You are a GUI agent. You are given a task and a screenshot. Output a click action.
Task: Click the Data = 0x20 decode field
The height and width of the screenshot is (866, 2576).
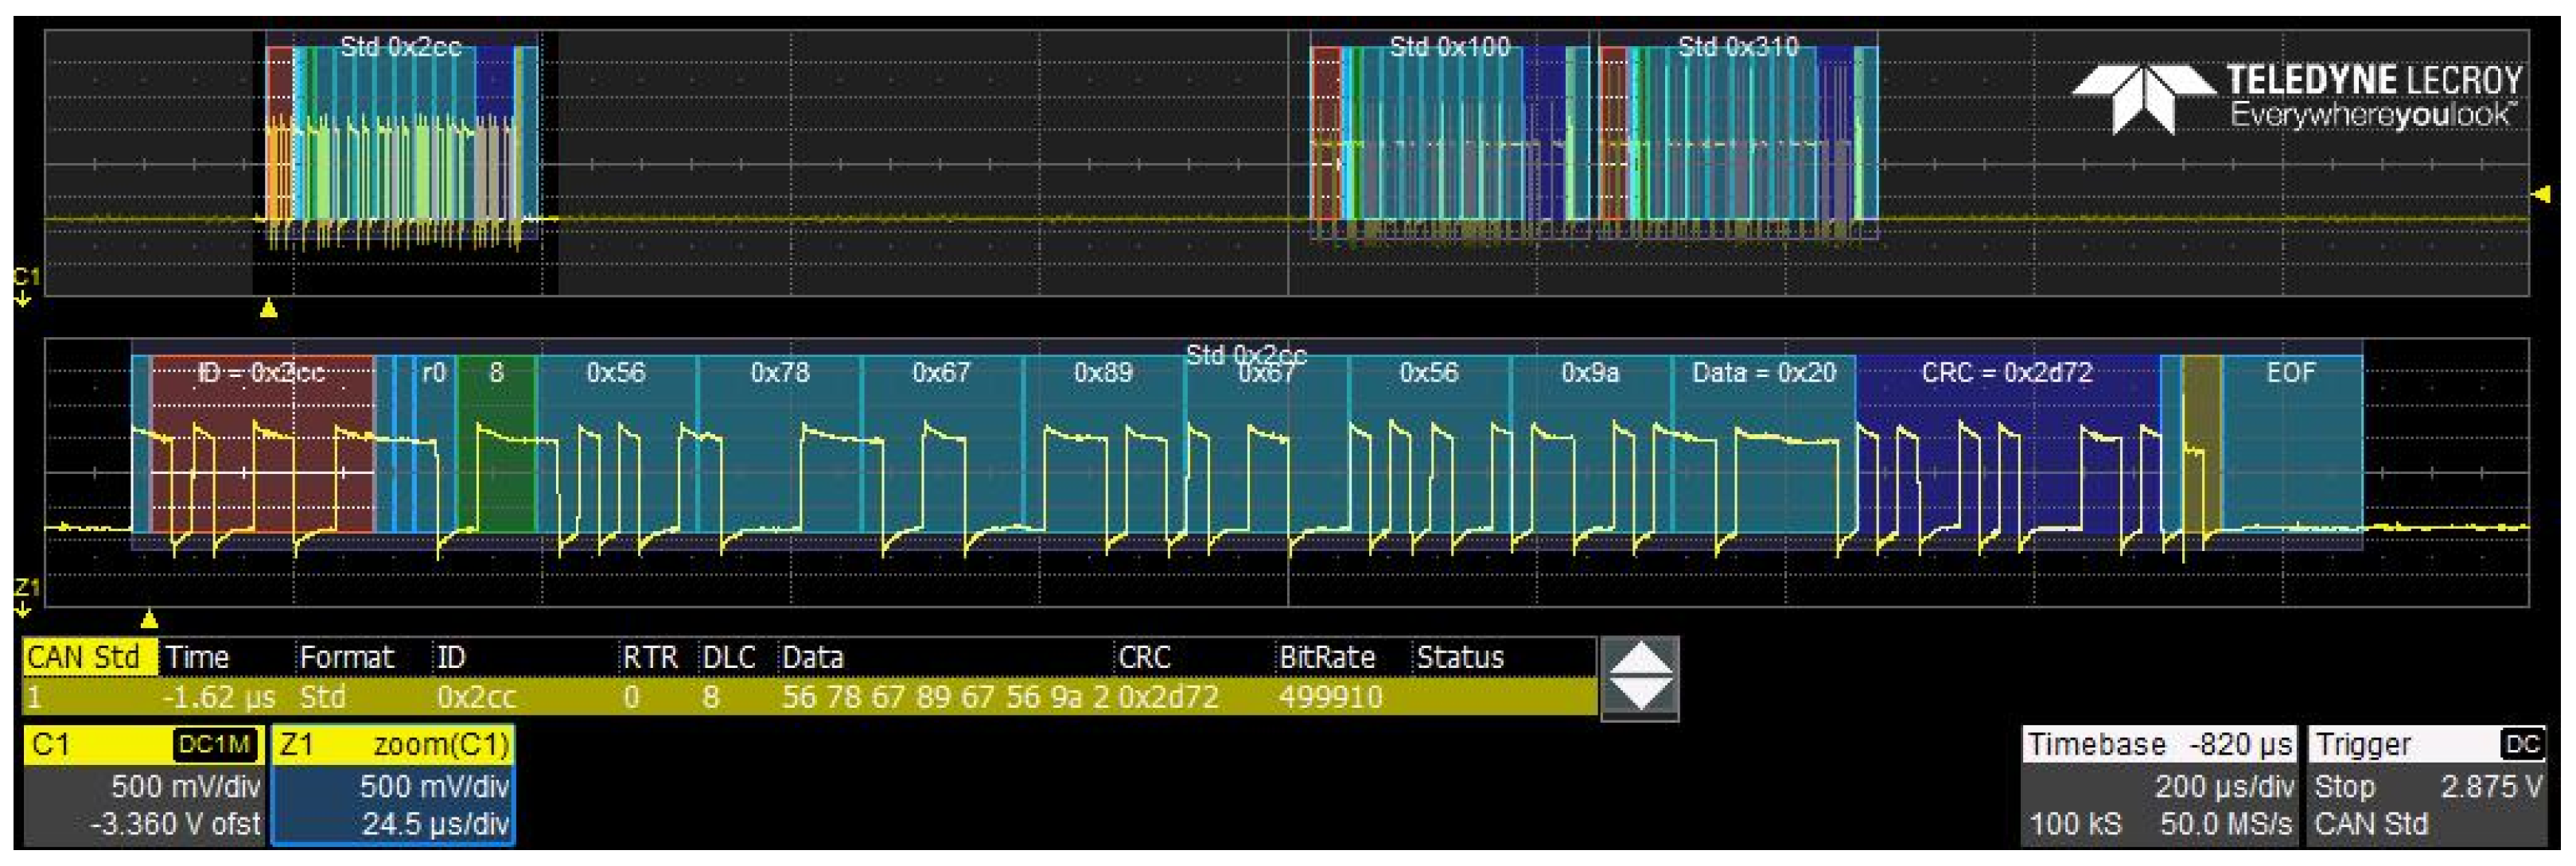pos(1764,443)
